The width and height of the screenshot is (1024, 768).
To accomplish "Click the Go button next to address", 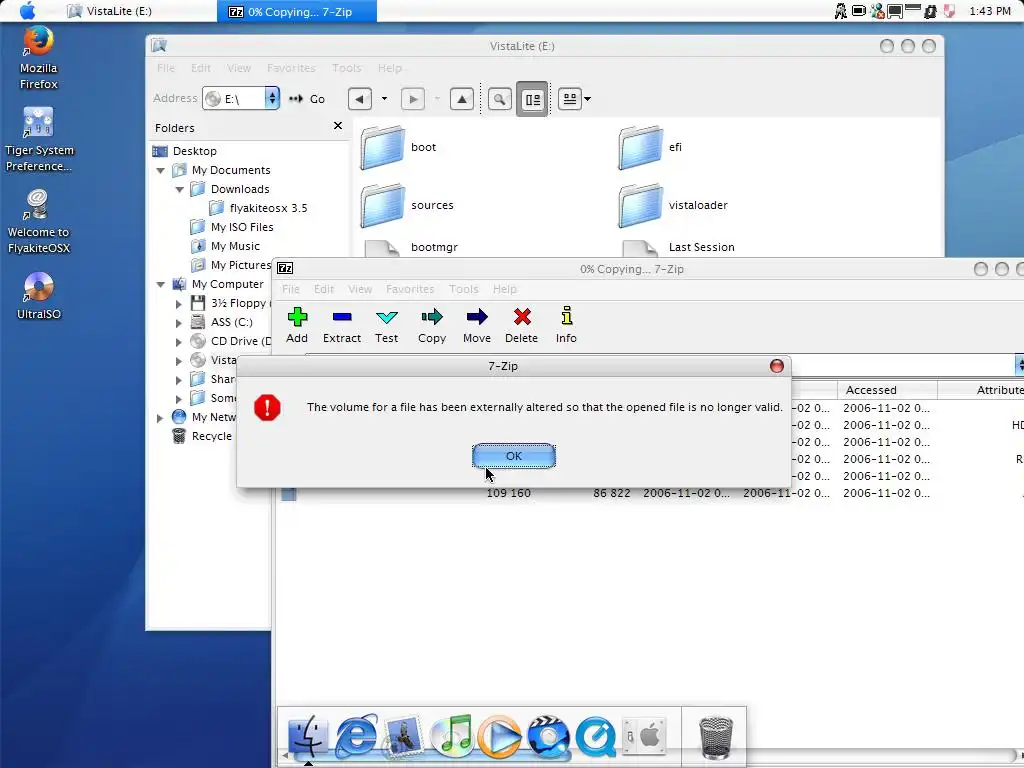I will [x=308, y=99].
